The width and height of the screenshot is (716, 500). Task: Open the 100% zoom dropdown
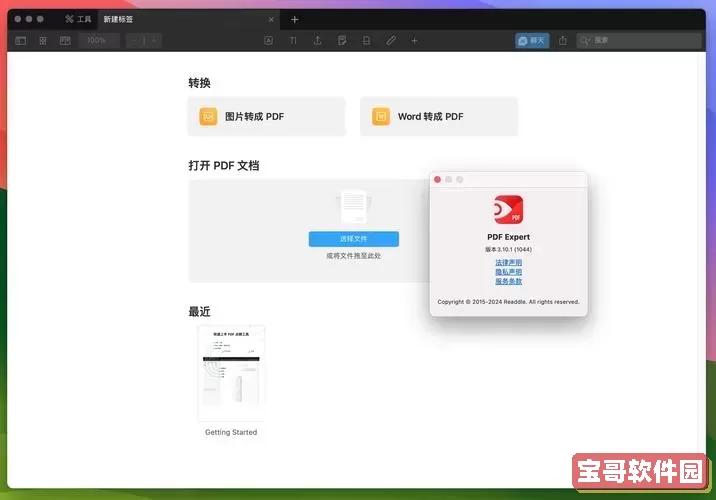click(100, 41)
